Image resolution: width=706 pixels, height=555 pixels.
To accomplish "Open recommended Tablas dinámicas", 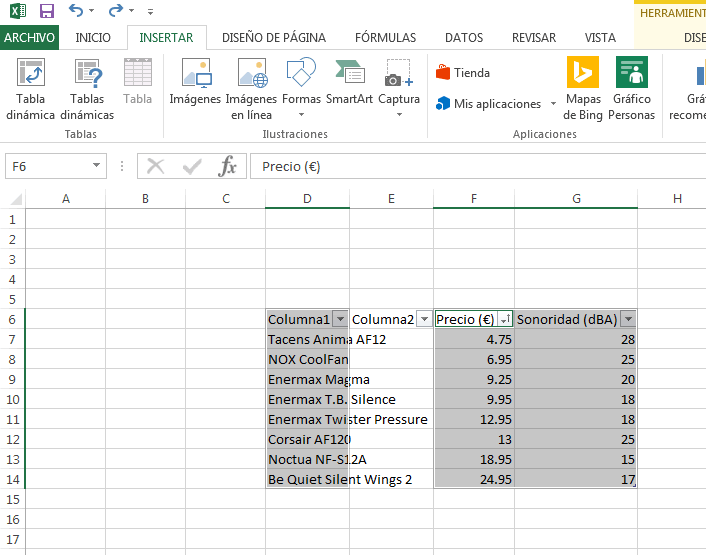I will pos(87,89).
